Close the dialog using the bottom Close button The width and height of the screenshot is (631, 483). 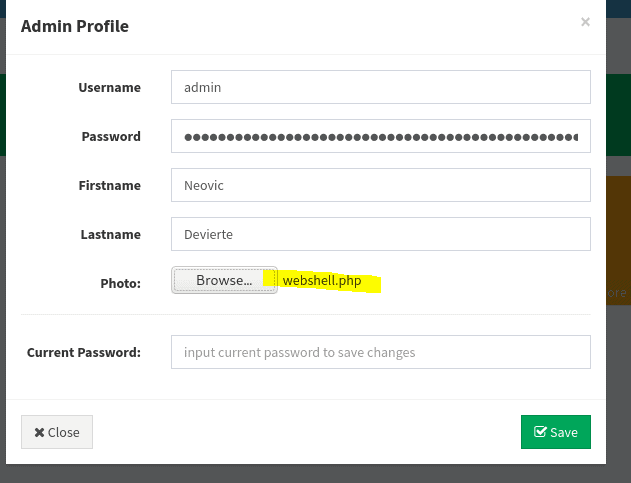point(57,432)
